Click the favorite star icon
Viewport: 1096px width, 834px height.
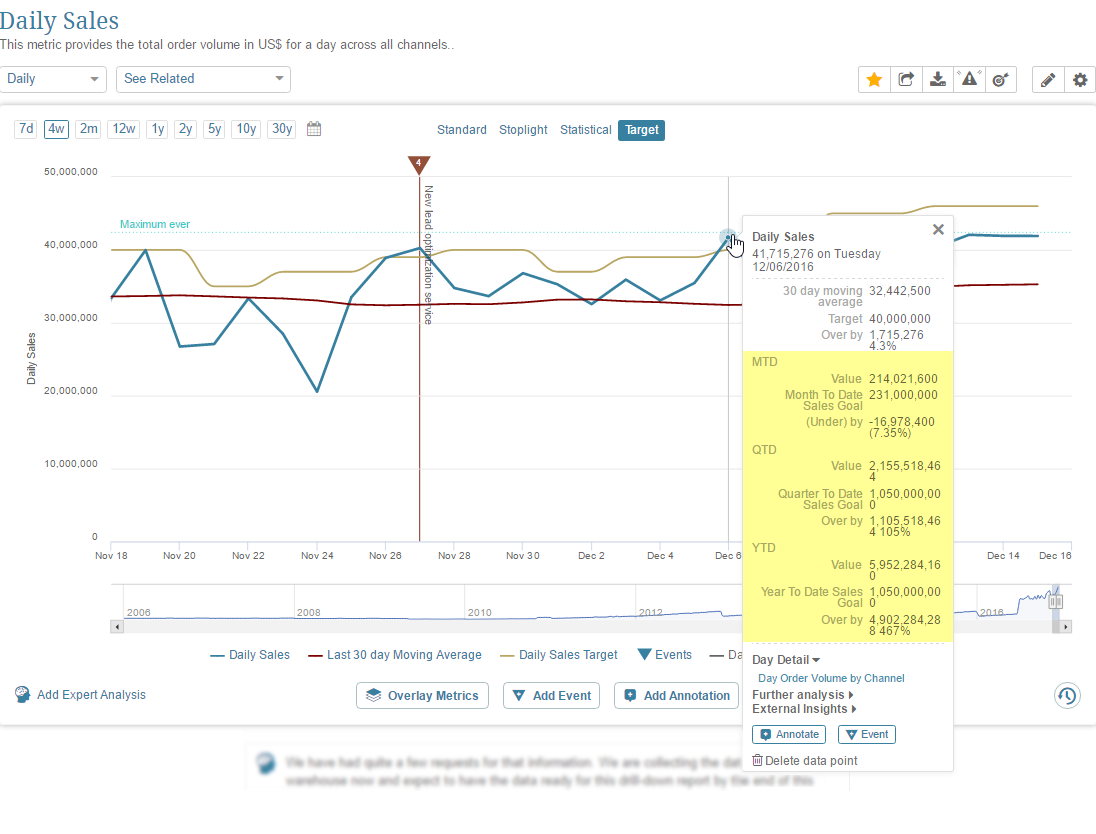tap(874, 80)
